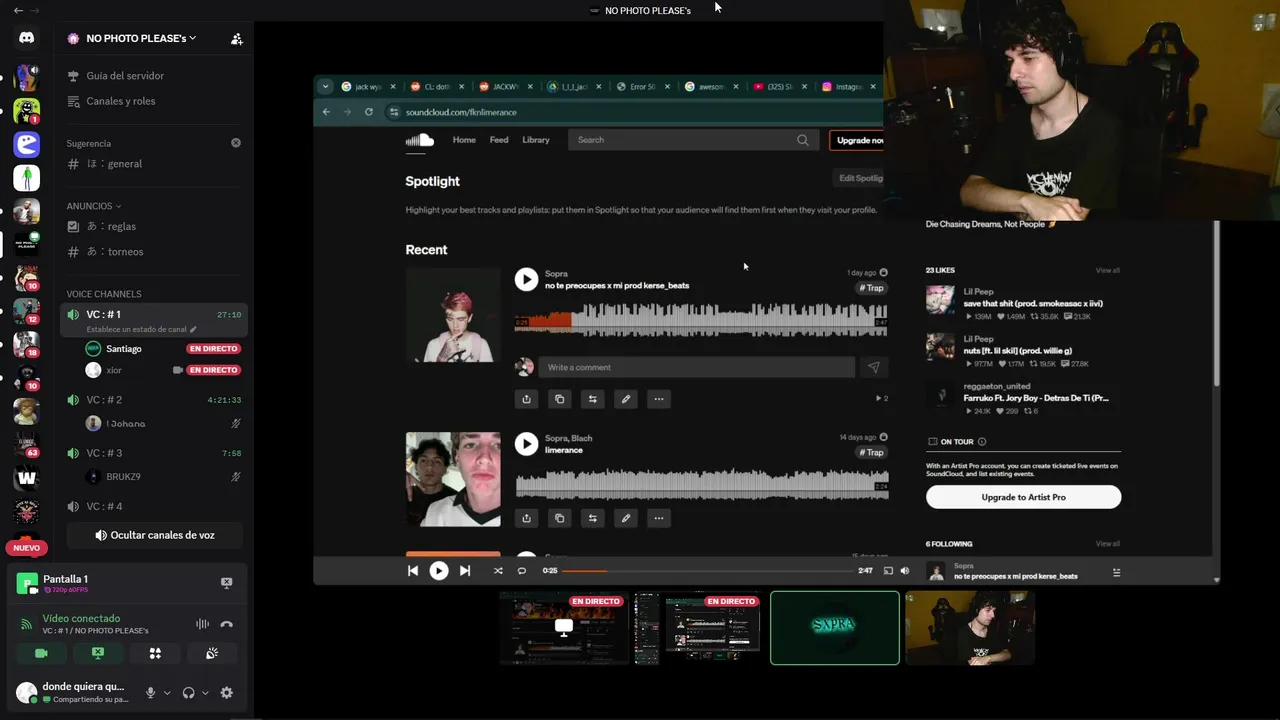Toggle shuffle in SoundCloud player
Viewport: 1280px width, 720px height.
(498, 571)
